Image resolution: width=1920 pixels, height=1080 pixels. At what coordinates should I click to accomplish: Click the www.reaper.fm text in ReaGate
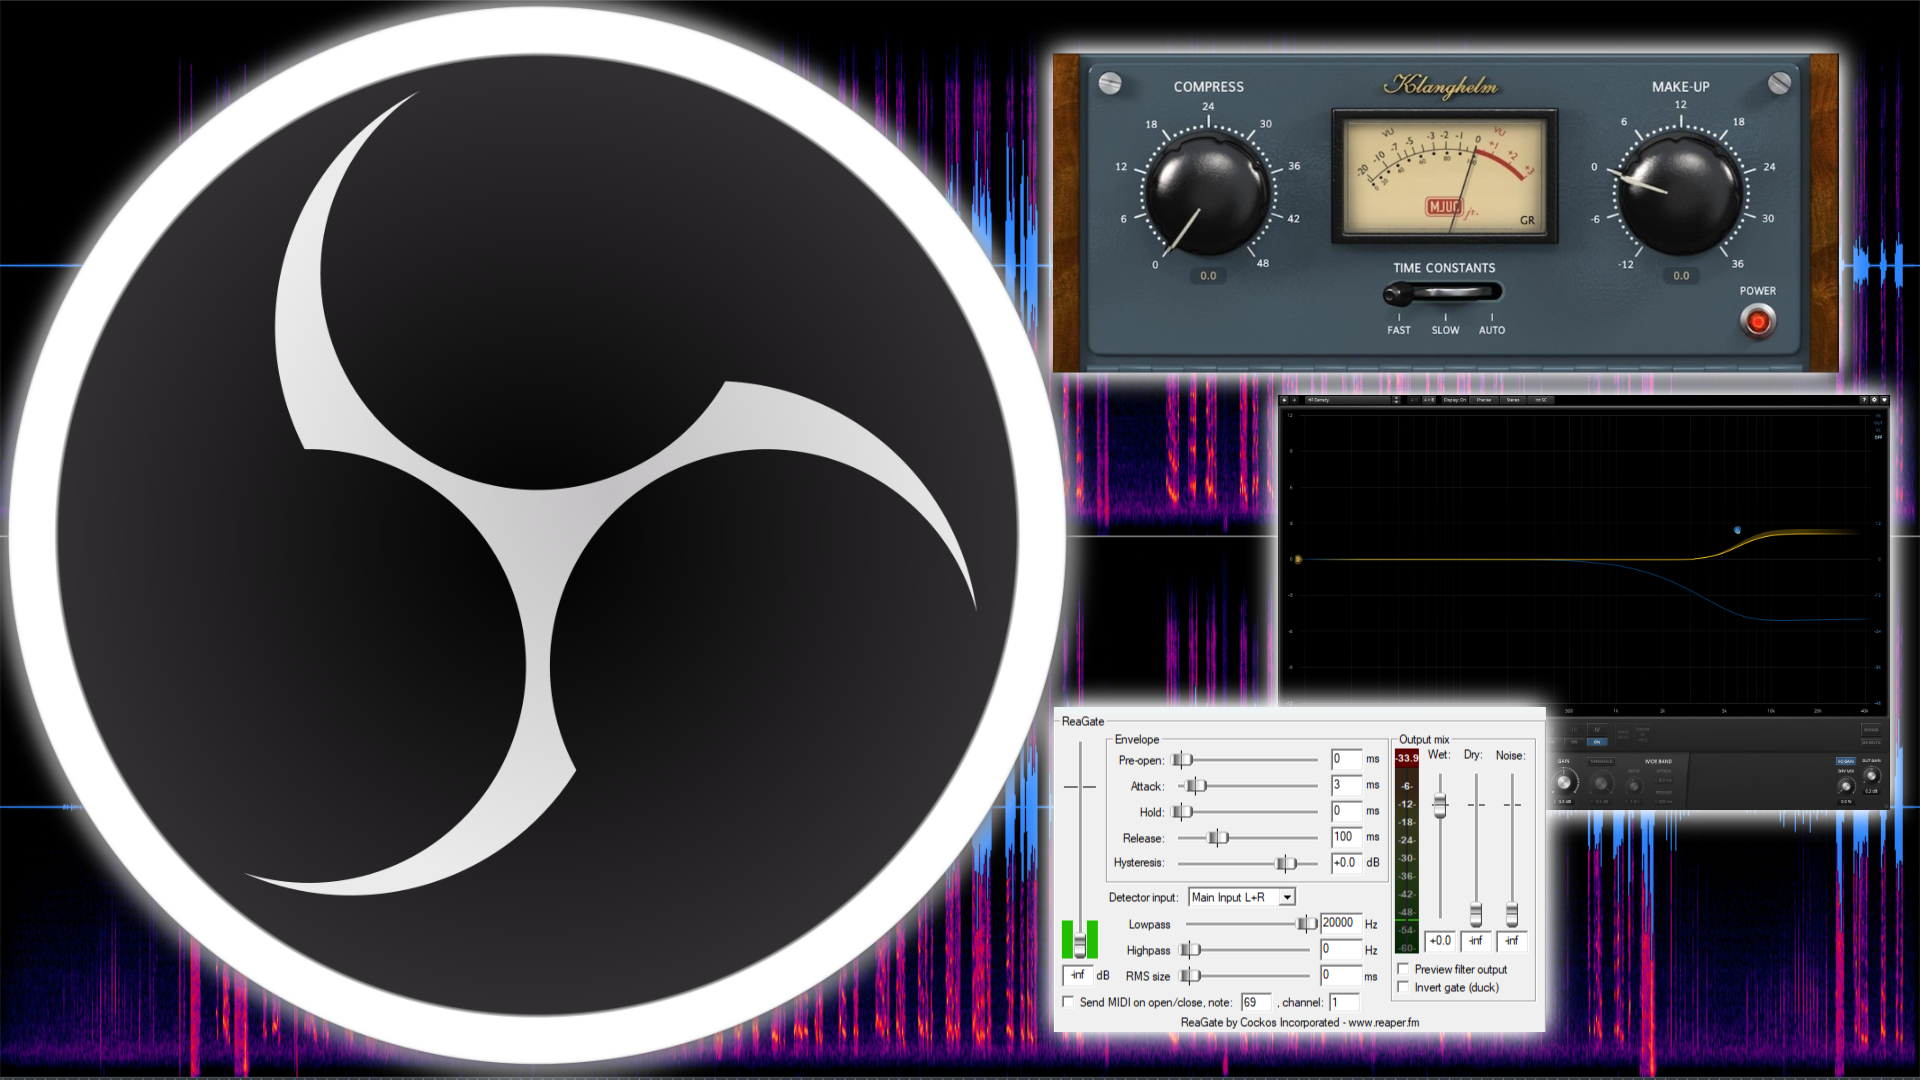tap(1383, 1022)
